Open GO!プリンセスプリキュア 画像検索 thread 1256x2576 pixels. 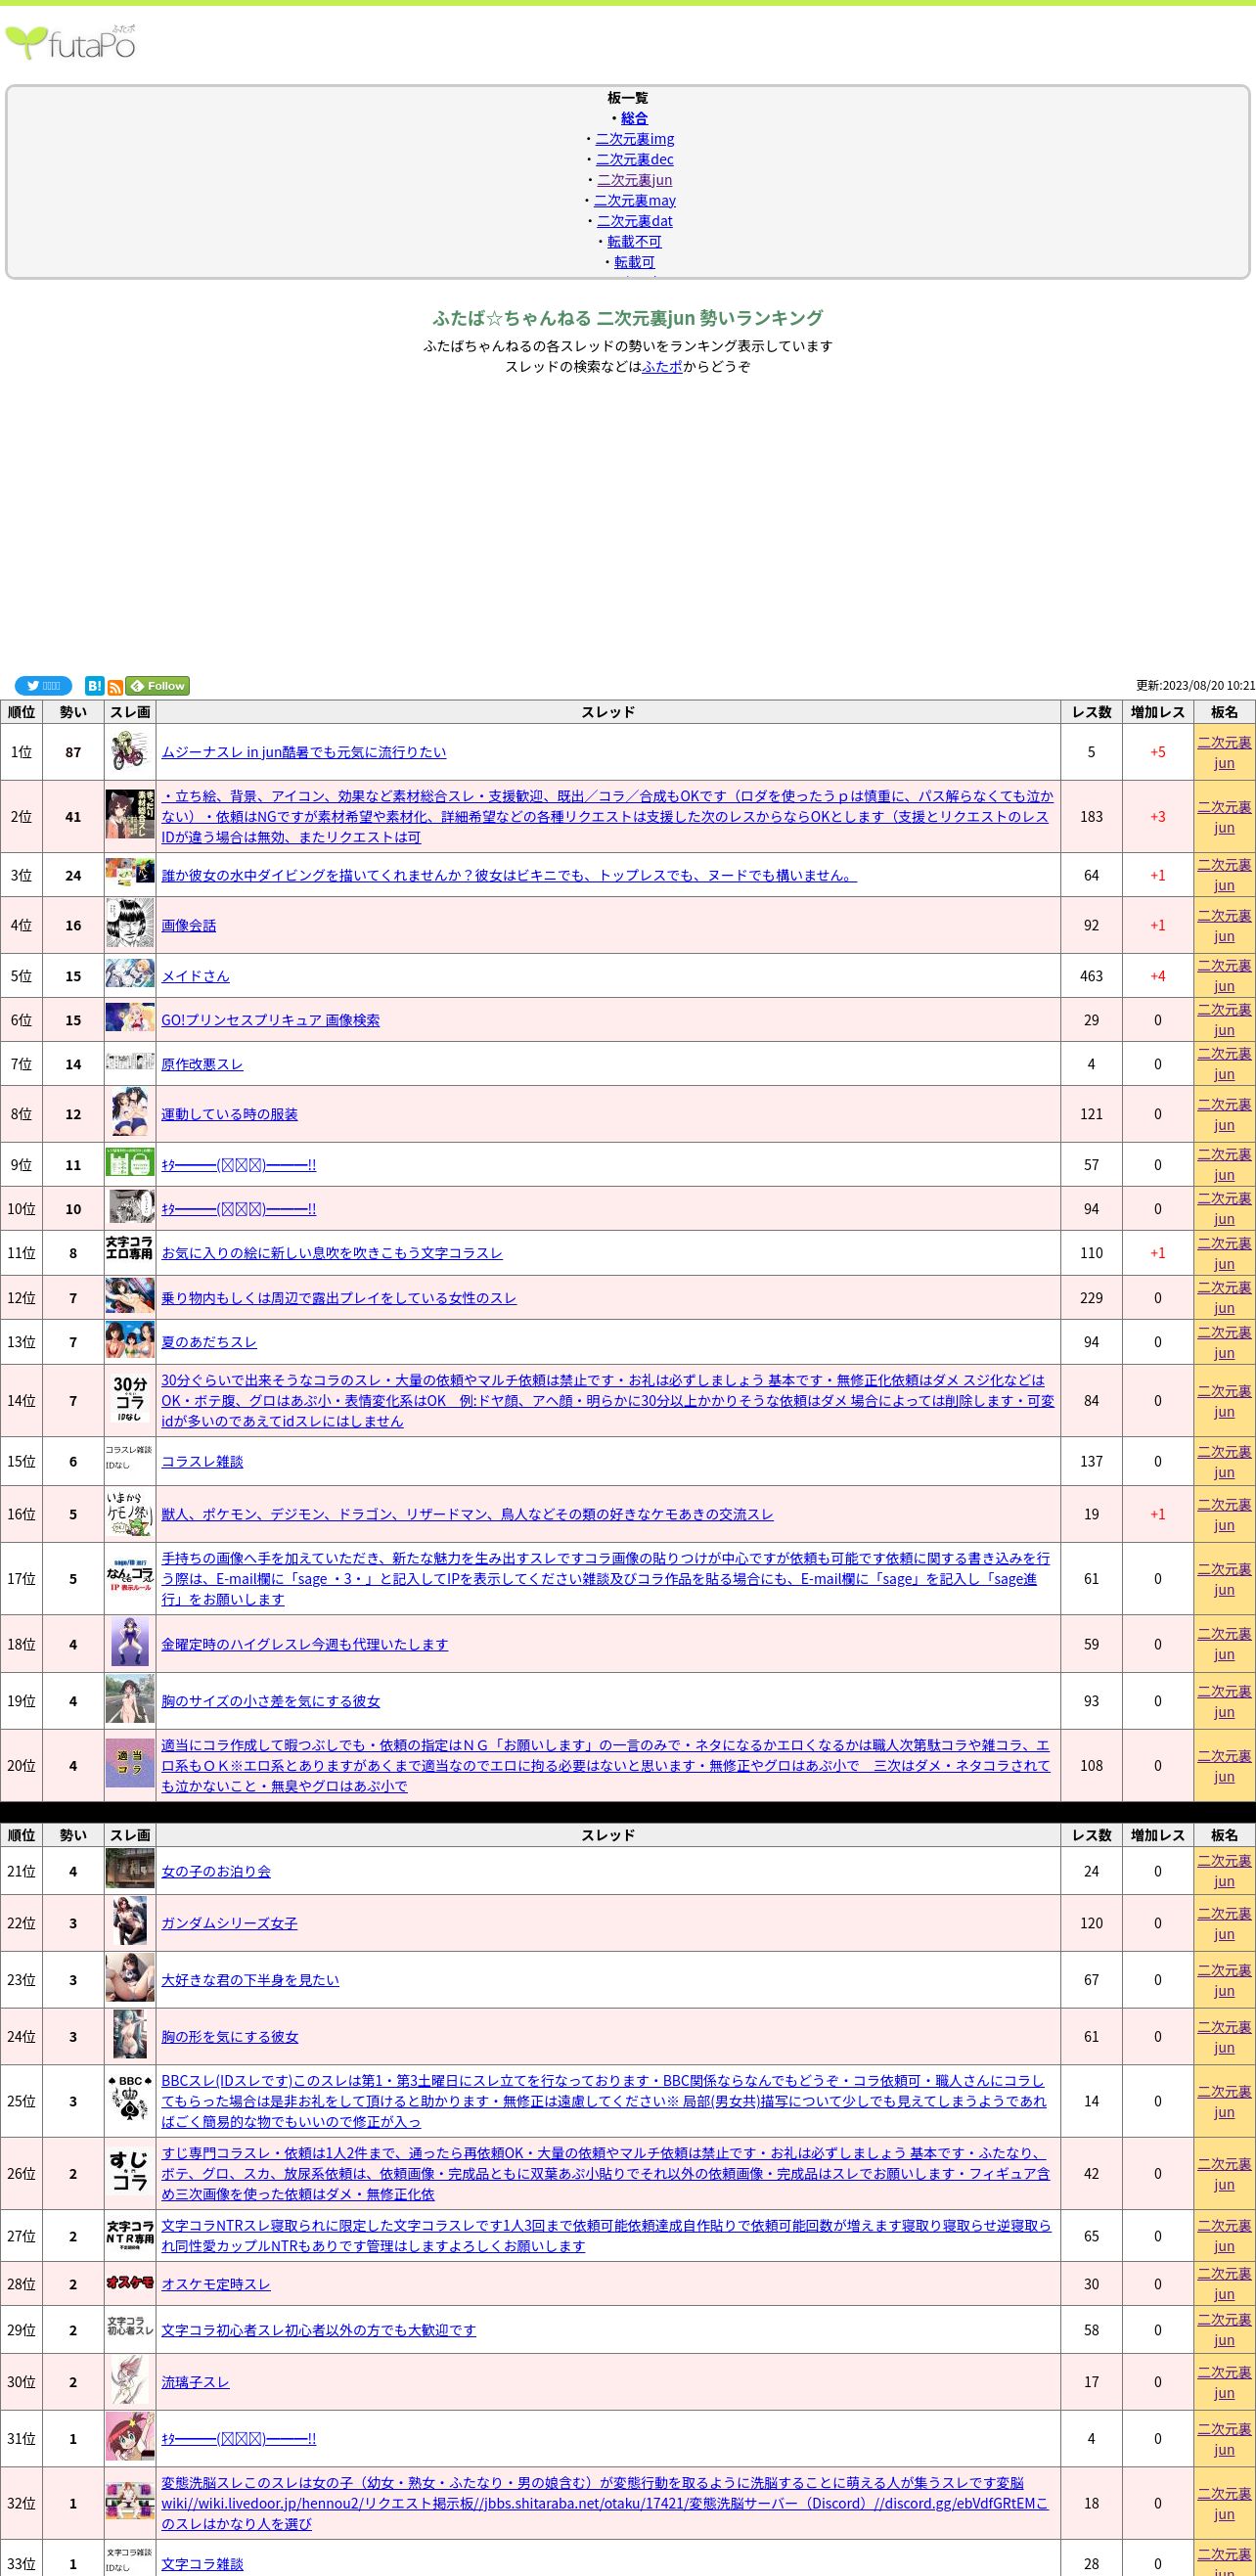271,1020
